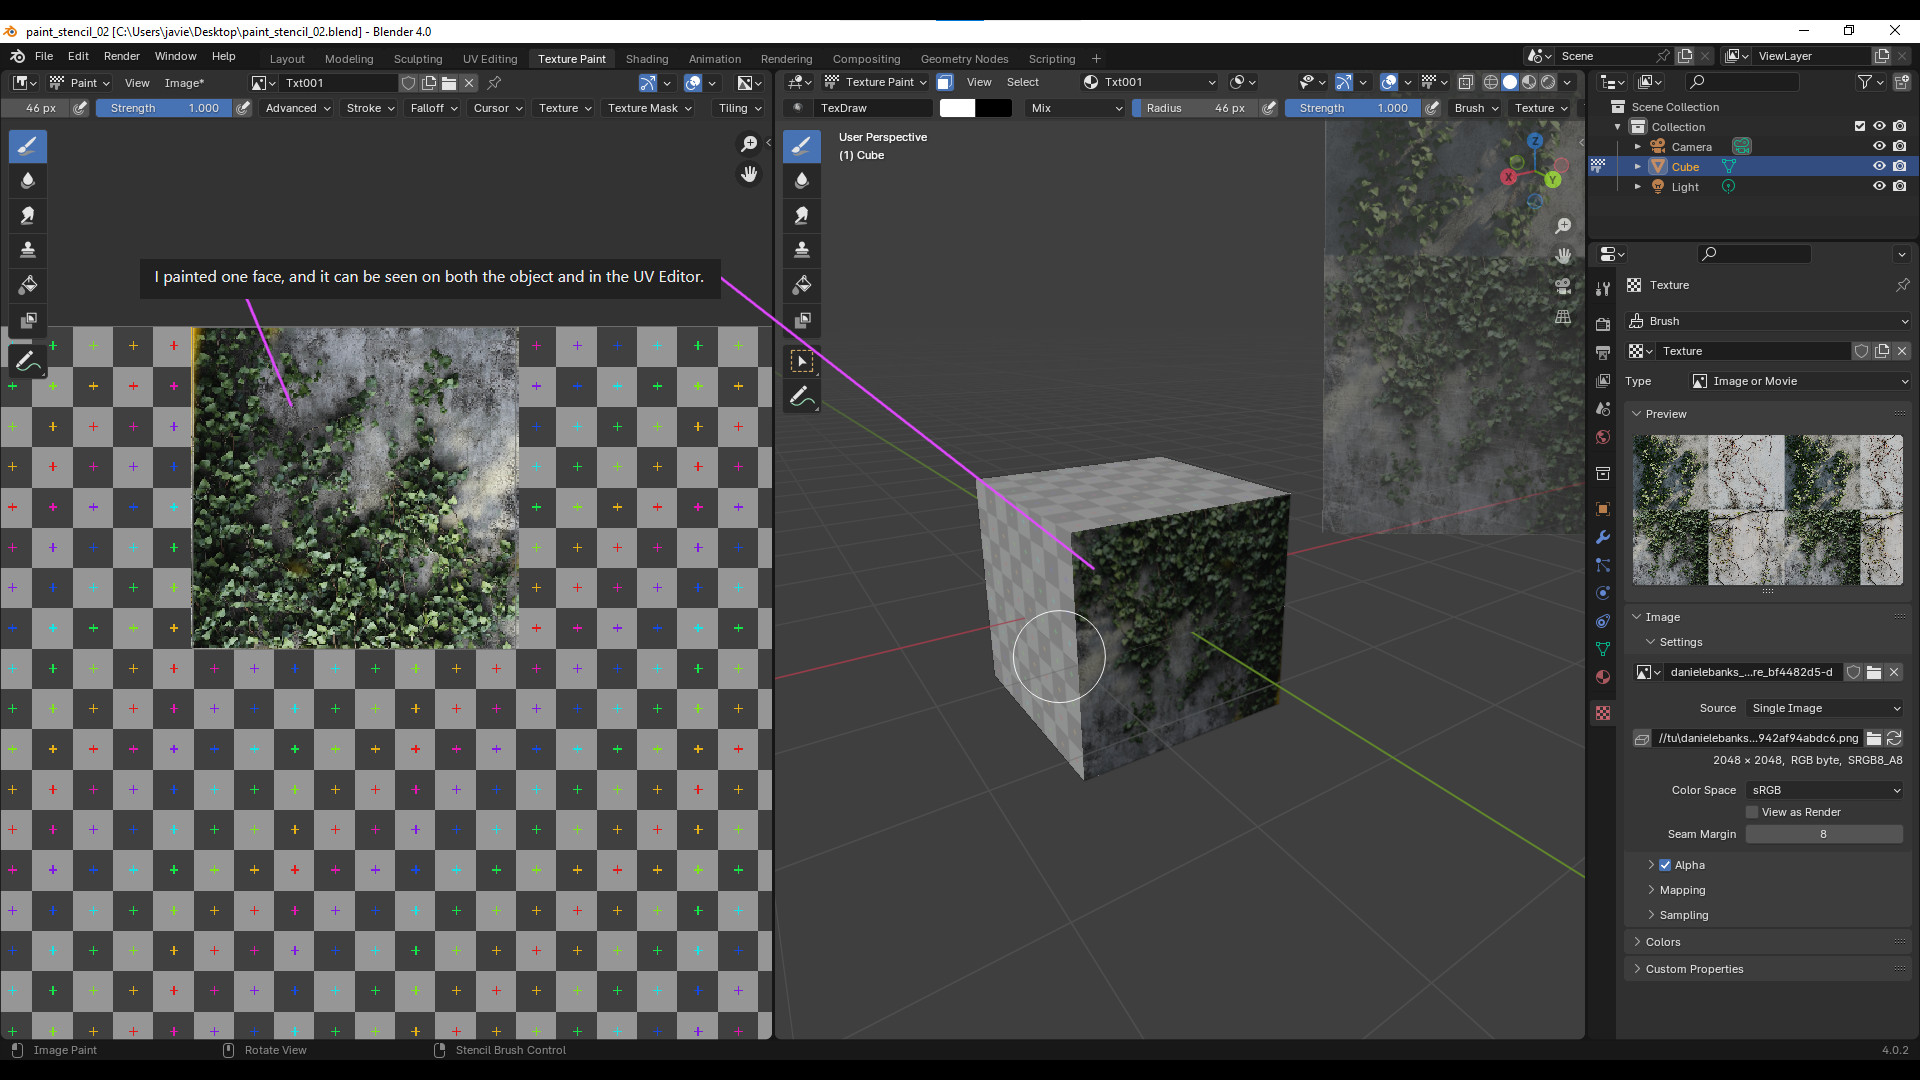Hide the Camera in the viewport
The width and height of the screenshot is (1920, 1080).
1879,146
